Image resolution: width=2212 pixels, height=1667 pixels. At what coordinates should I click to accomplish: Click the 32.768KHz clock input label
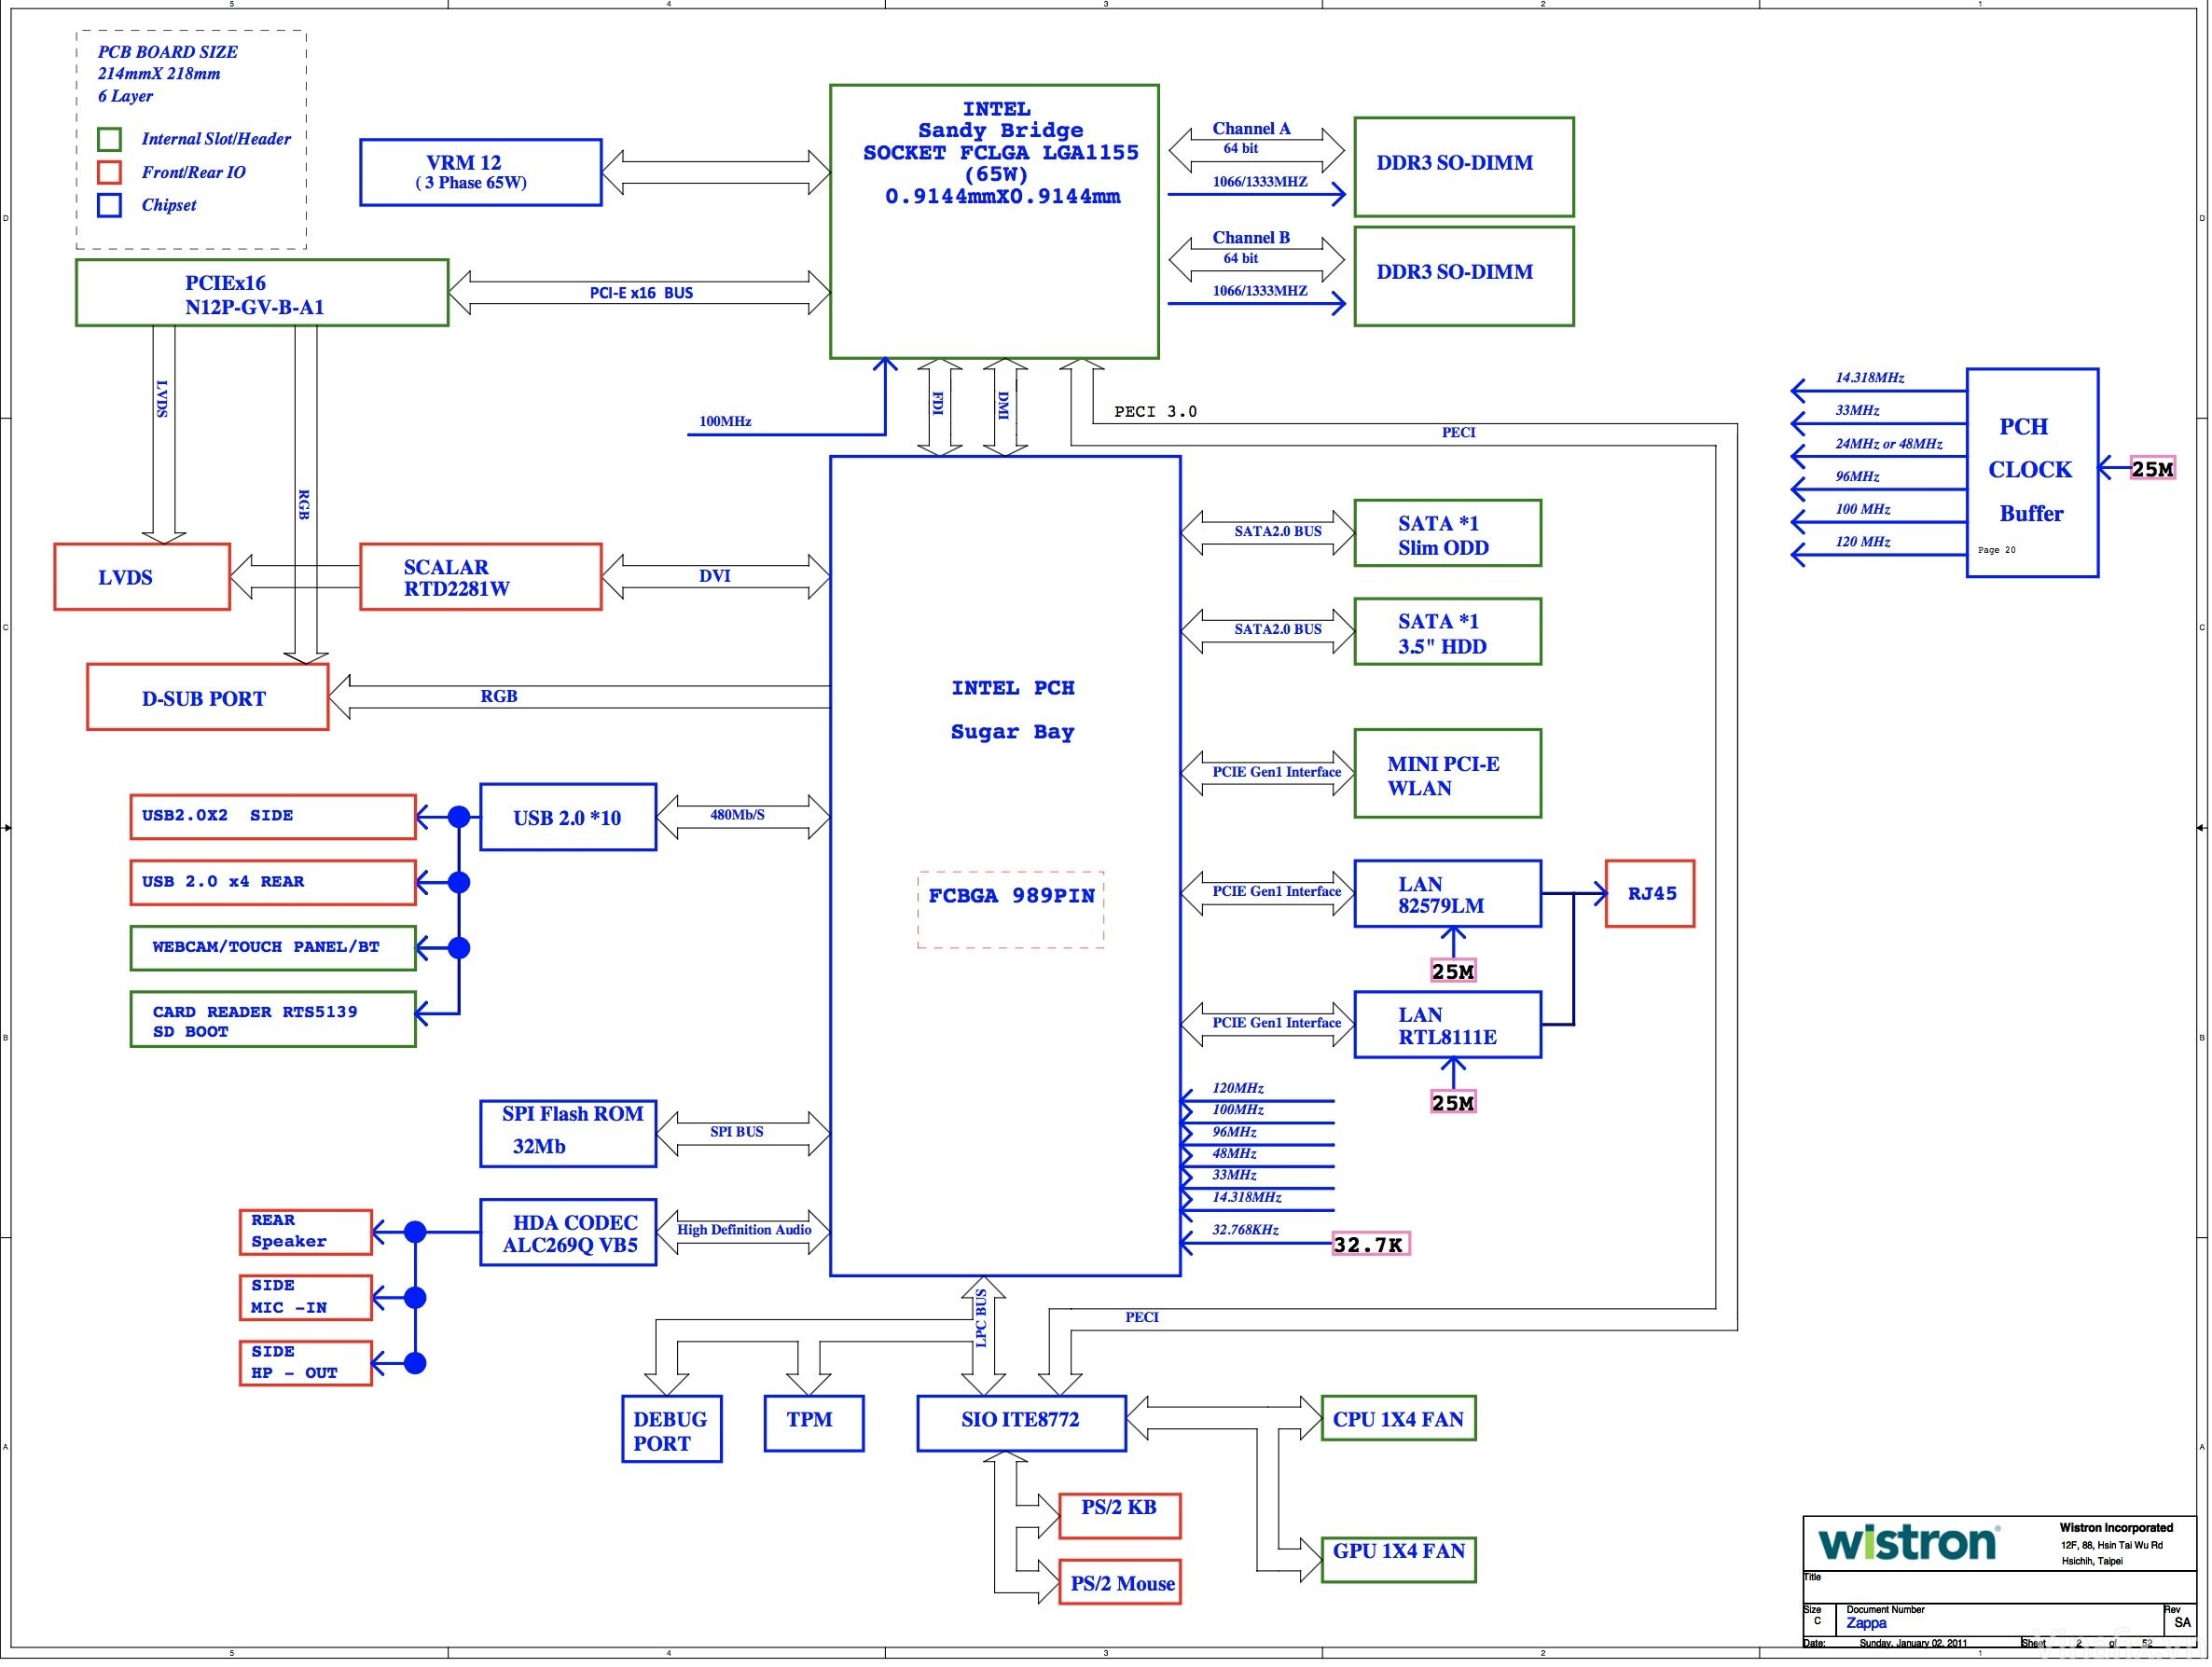pos(1245,1230)
